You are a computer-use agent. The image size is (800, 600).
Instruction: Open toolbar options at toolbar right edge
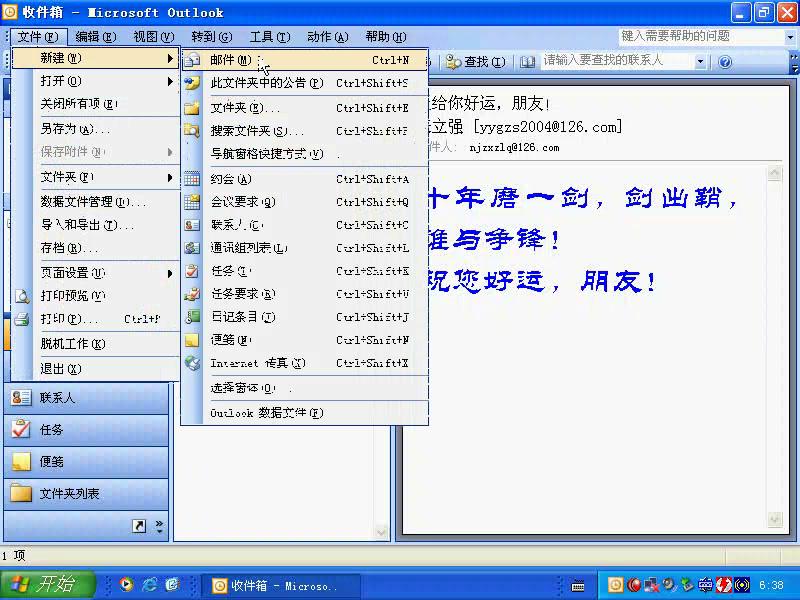point(794,62)
